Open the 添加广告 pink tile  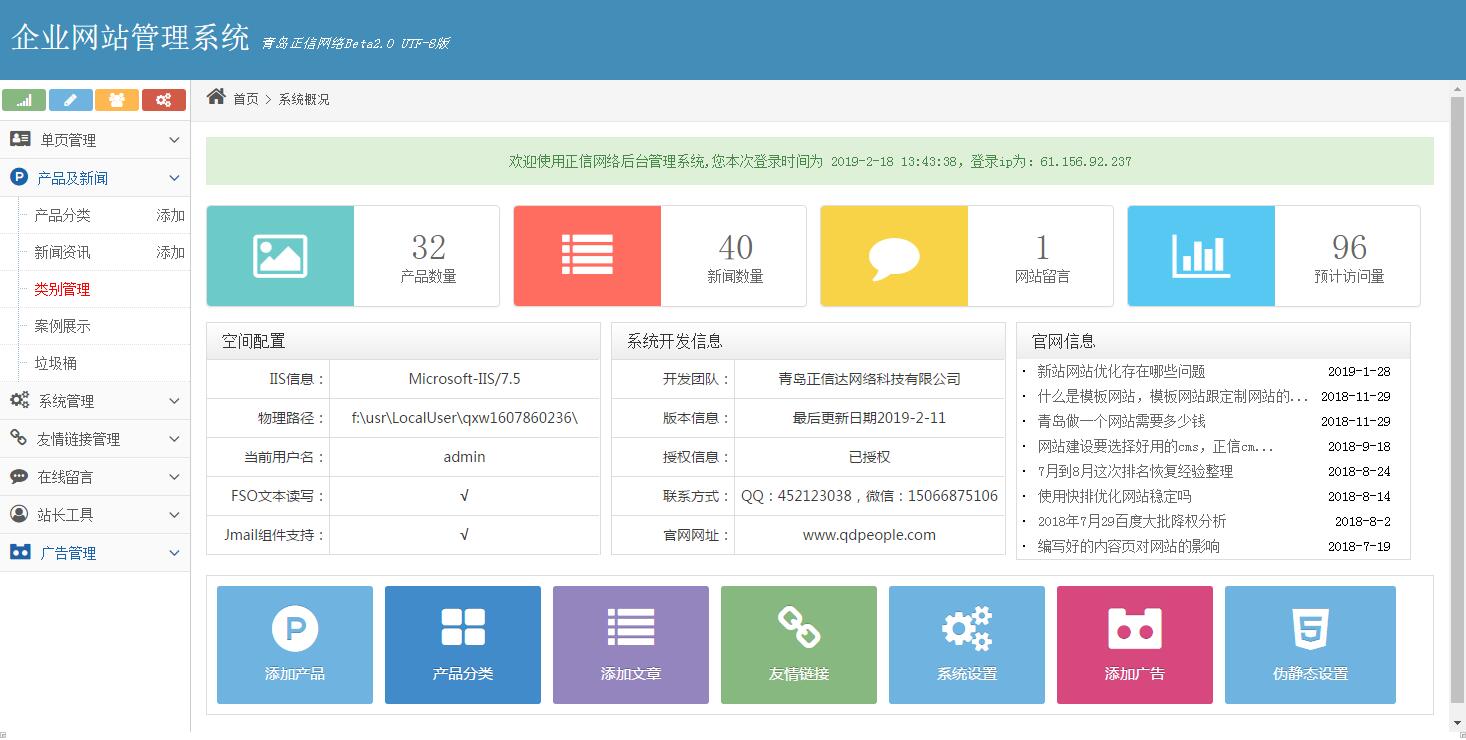tap(1135, 645)
